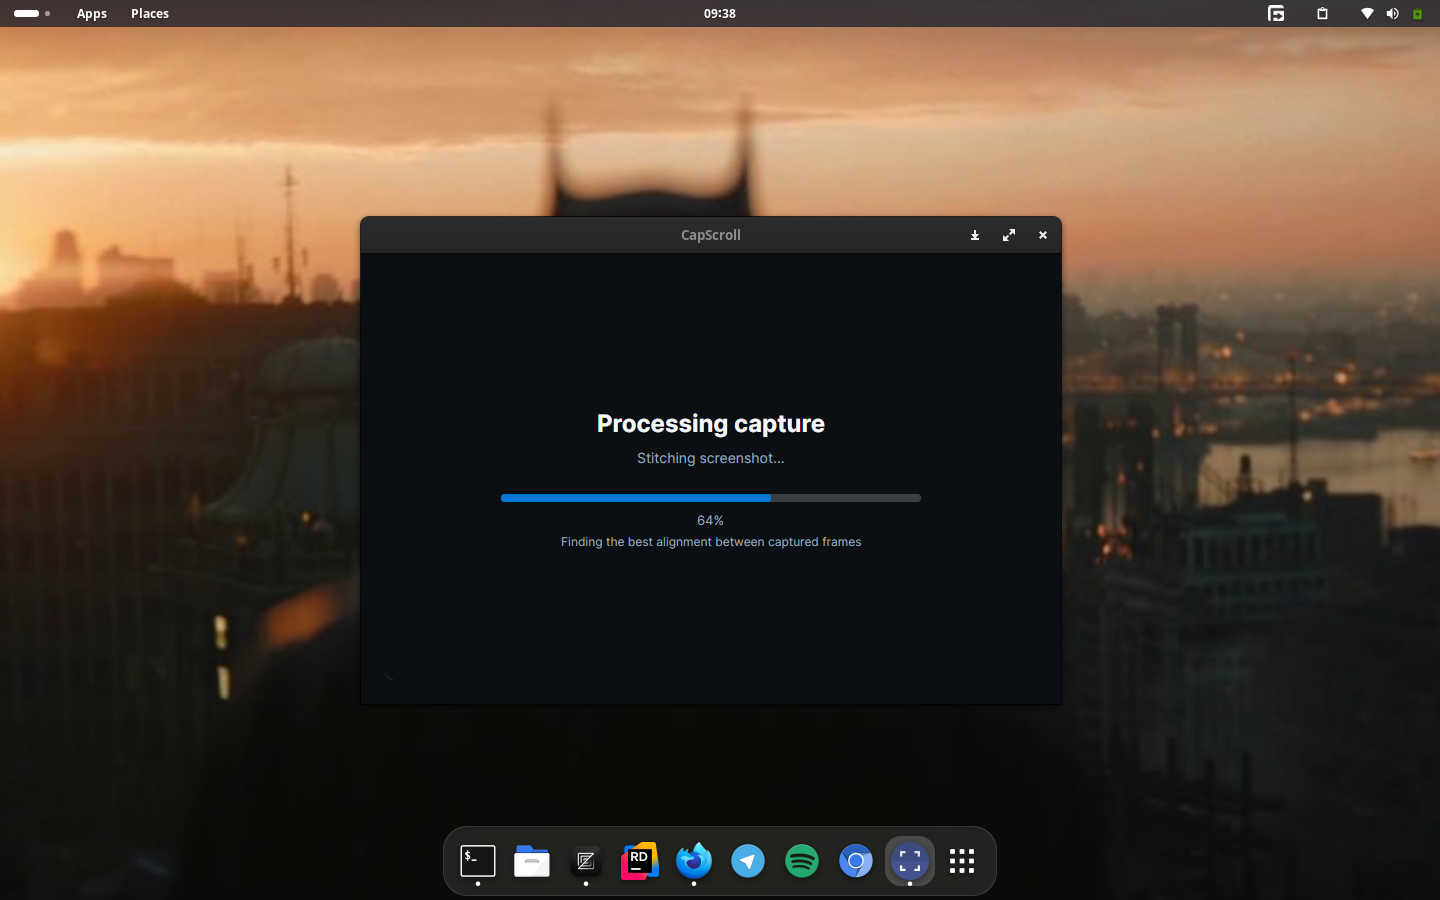Image resolution: width=1440 pixels, height=900 pixels.
Task: Show all applications grid in dock
Action: [962, 861]
